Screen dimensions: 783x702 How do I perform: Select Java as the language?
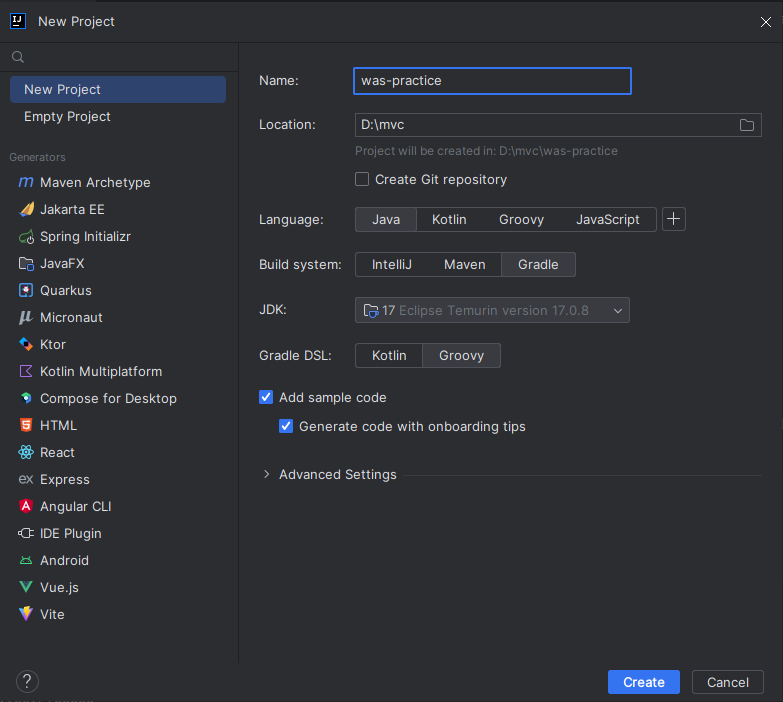[x=386, y=220]
